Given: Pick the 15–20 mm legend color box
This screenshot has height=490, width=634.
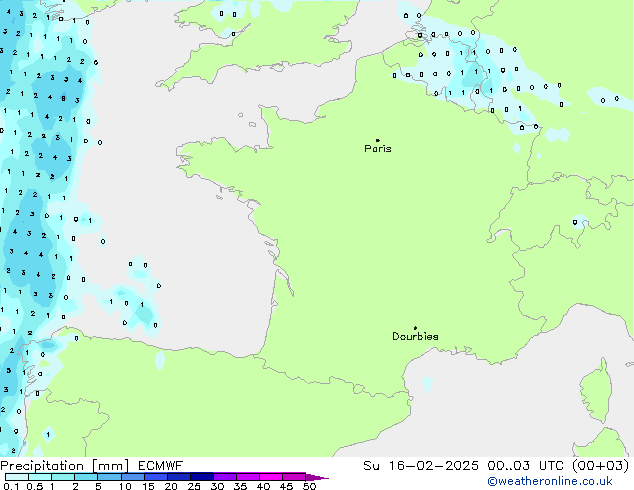Looking at the screenshot, I should [x=155, y=477].
